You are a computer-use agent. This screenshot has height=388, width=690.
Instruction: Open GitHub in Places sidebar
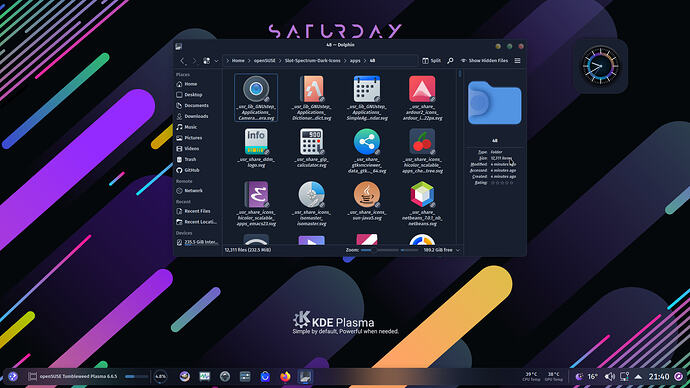click(197, 170)
